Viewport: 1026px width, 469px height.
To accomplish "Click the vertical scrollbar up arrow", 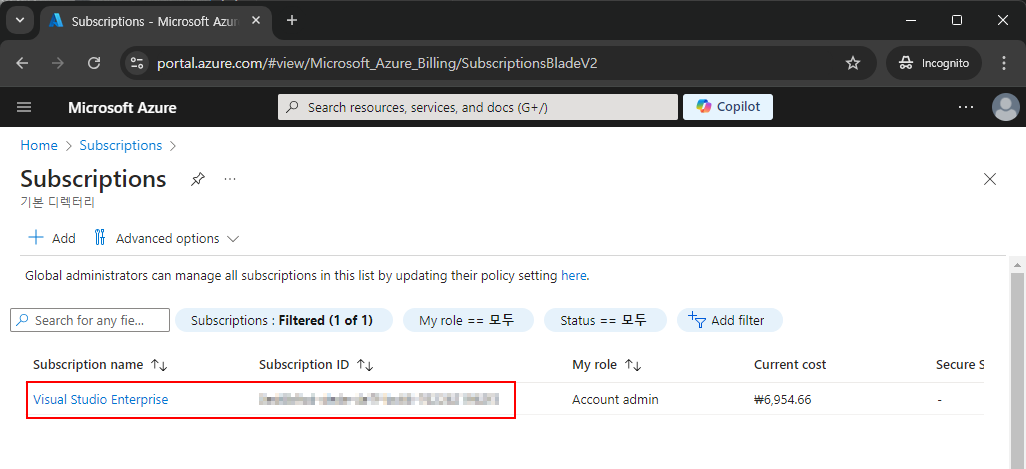I will 1017,264.
